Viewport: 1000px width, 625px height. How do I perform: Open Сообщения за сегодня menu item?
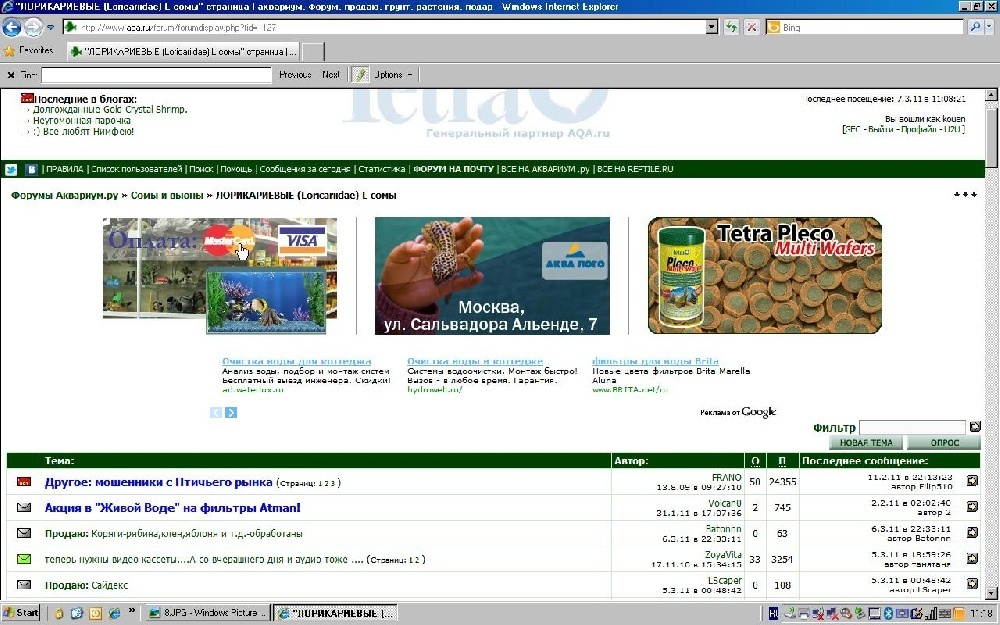[305, 169]
